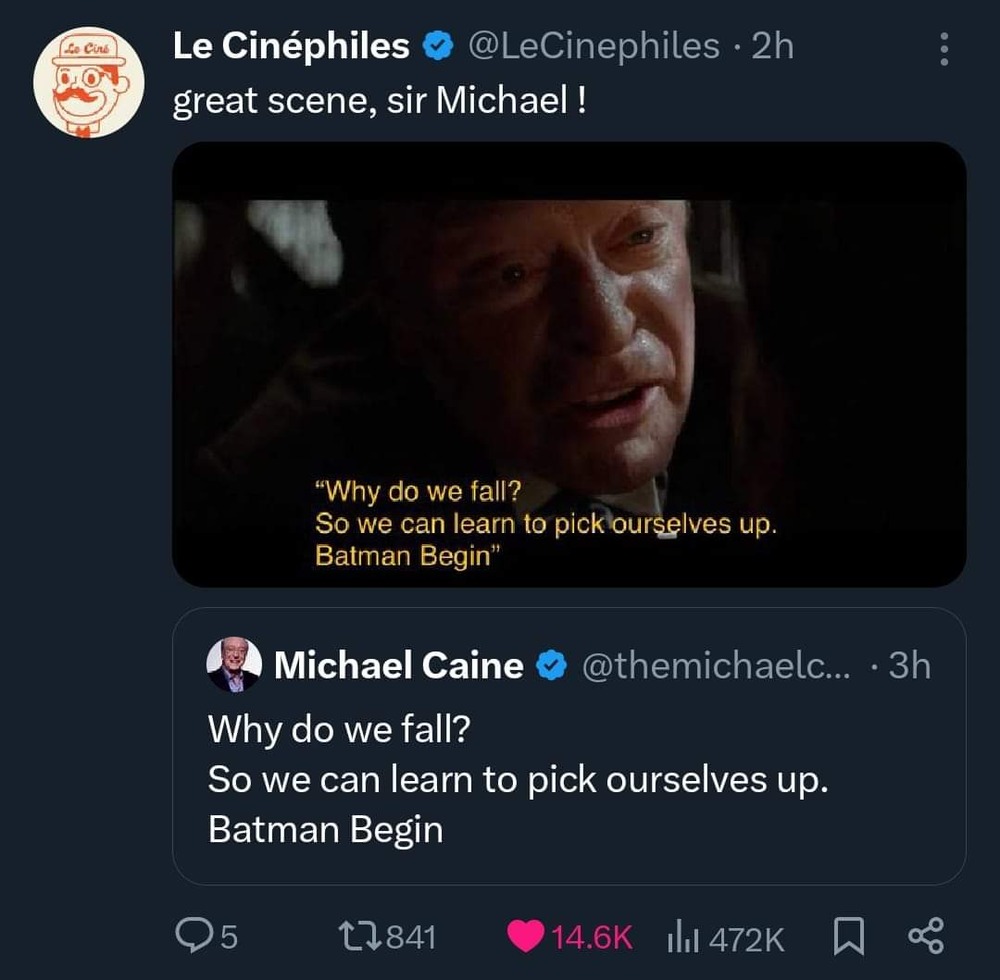The image size is (1000, 980).
Task: Open Michael Caine's small profile picture
Action: pyautogui.click(x=234, y=665)
